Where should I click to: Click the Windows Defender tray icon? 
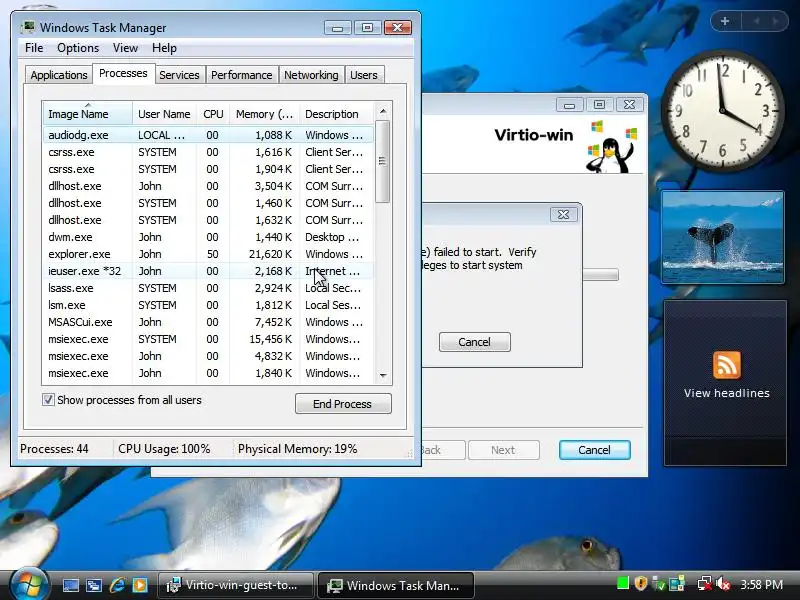(659, 584)
